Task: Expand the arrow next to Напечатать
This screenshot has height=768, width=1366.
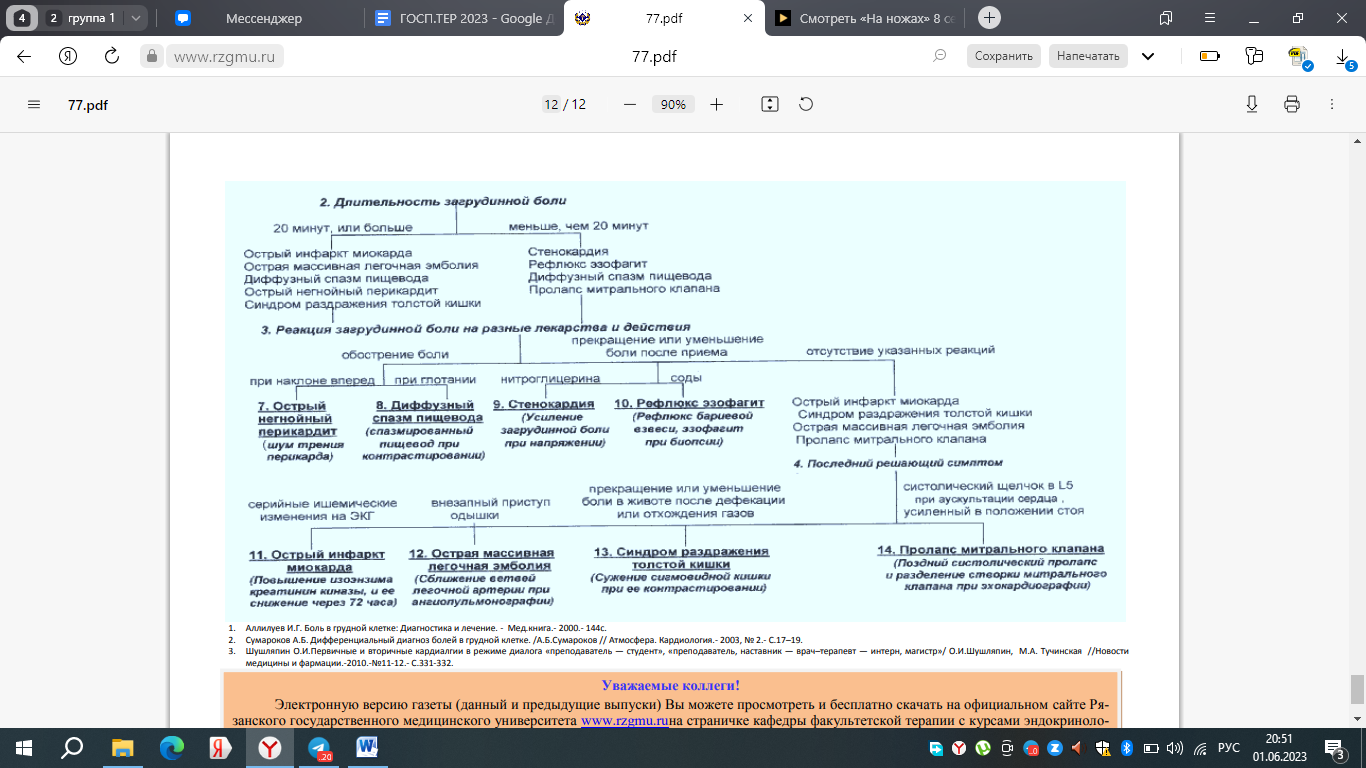Action: 1148,56
